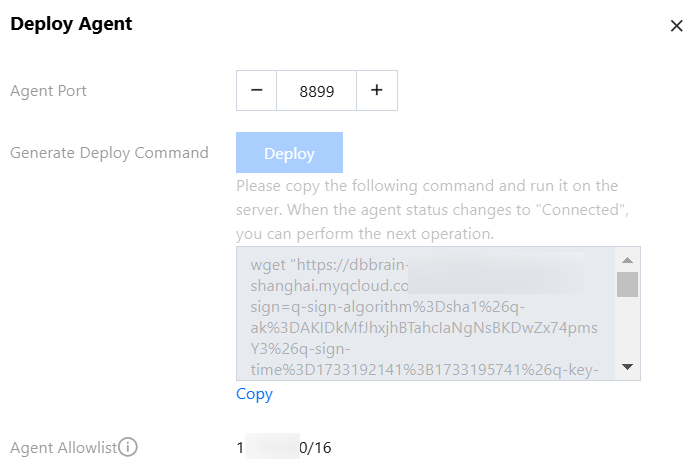Focus the Agent Port 8899 field
Image resolution: width=697 pixels, height=473 pixels.
316,90
